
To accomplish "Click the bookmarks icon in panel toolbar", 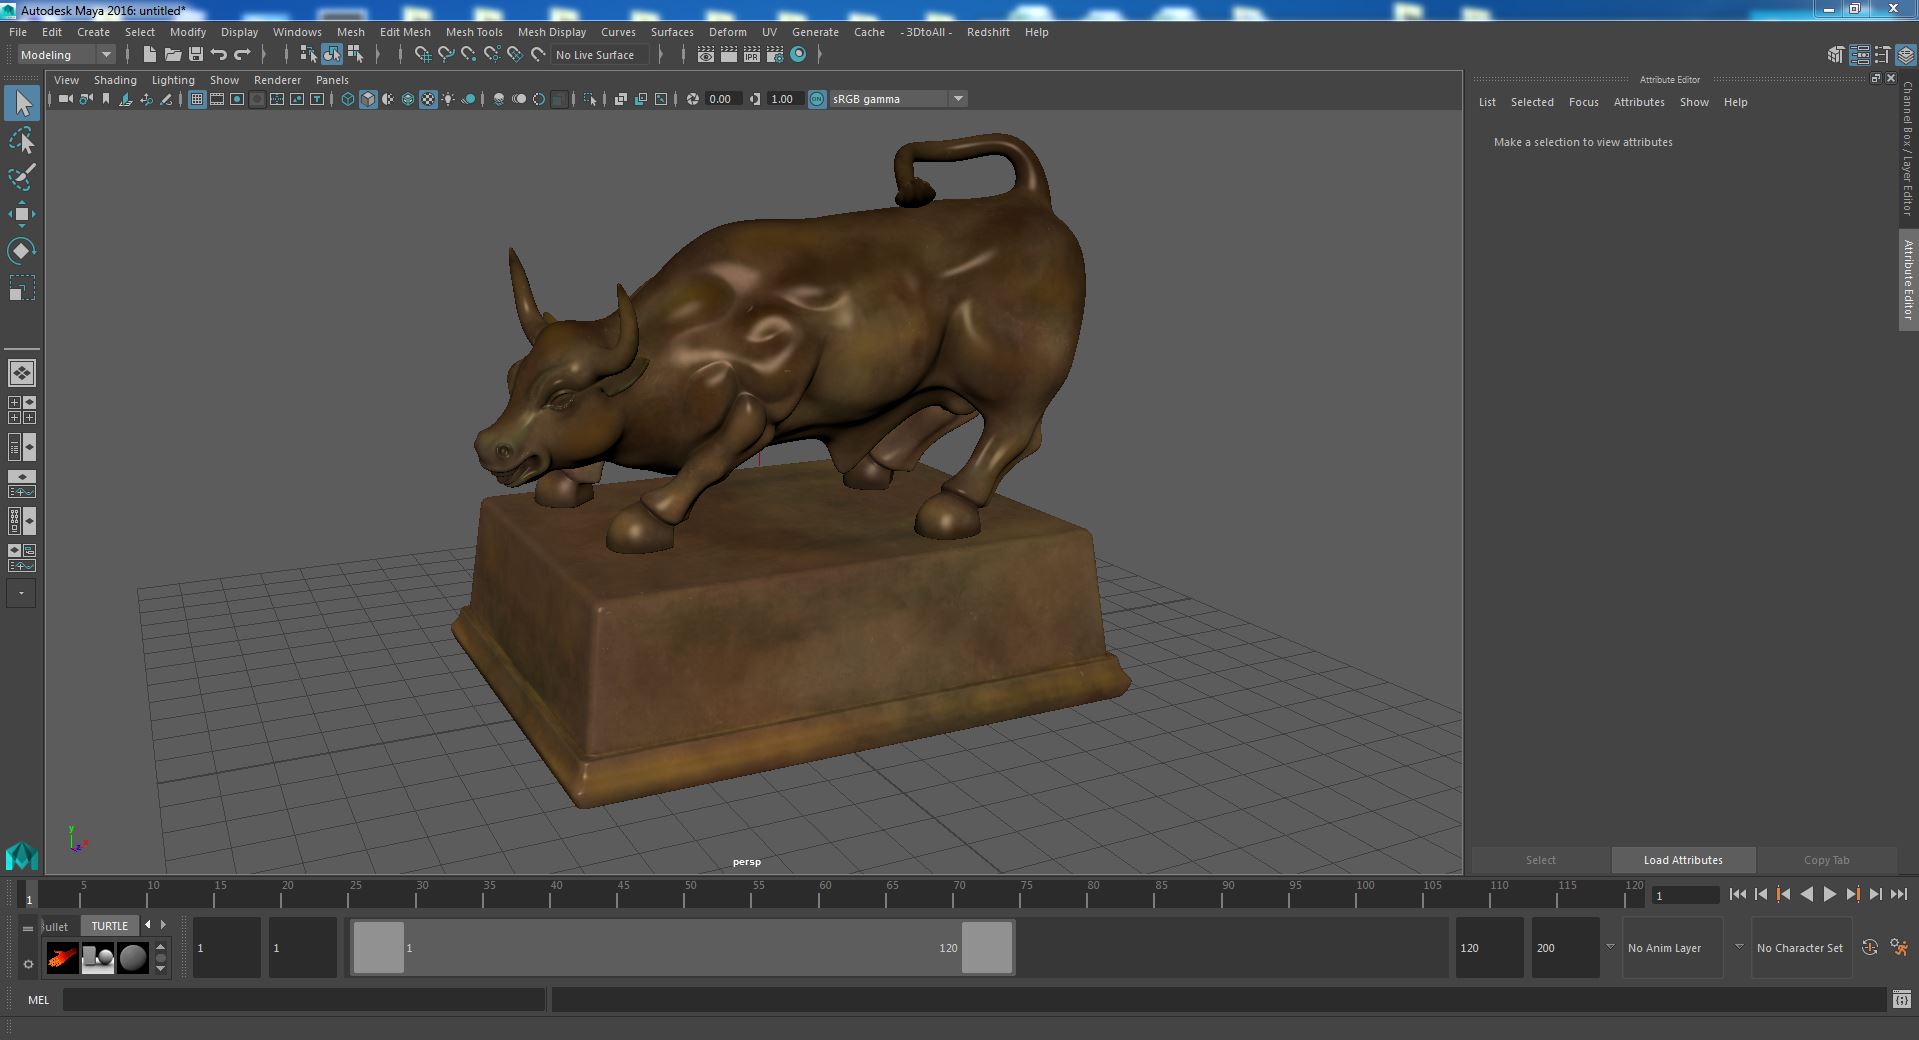I will [106, 99].
